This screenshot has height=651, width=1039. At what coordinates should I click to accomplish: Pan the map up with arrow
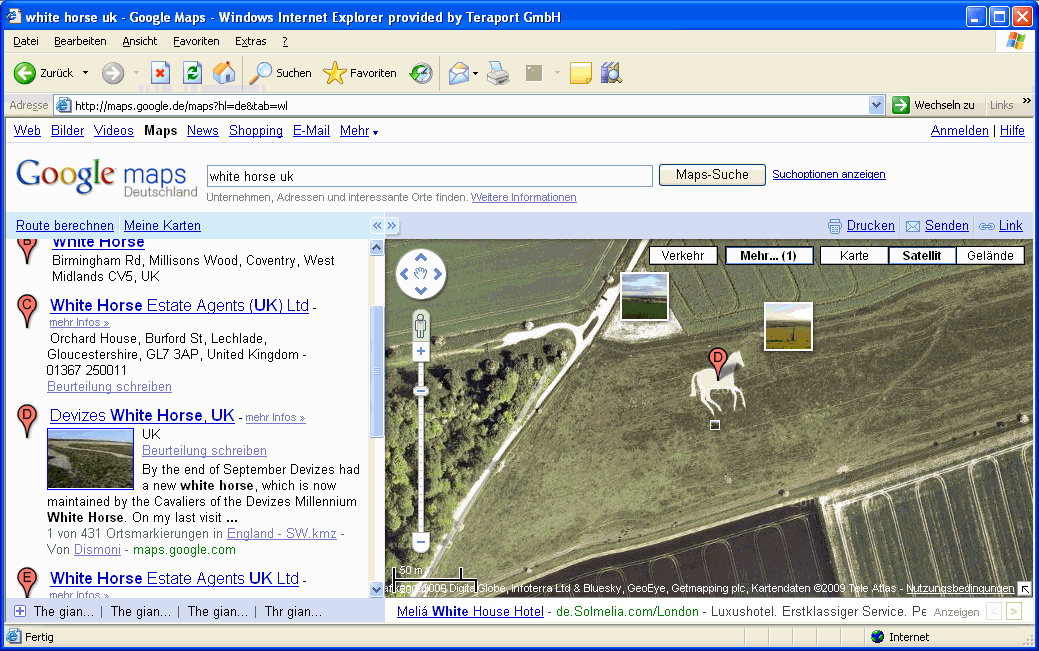click(x=421, y=258)
